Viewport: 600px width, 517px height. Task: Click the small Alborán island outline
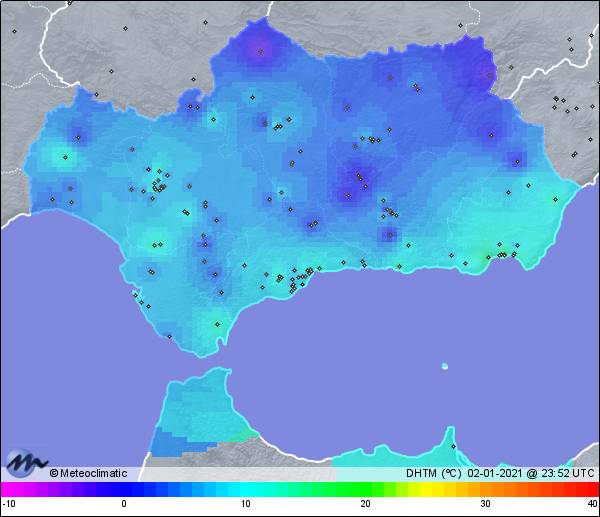click(445, 366)
